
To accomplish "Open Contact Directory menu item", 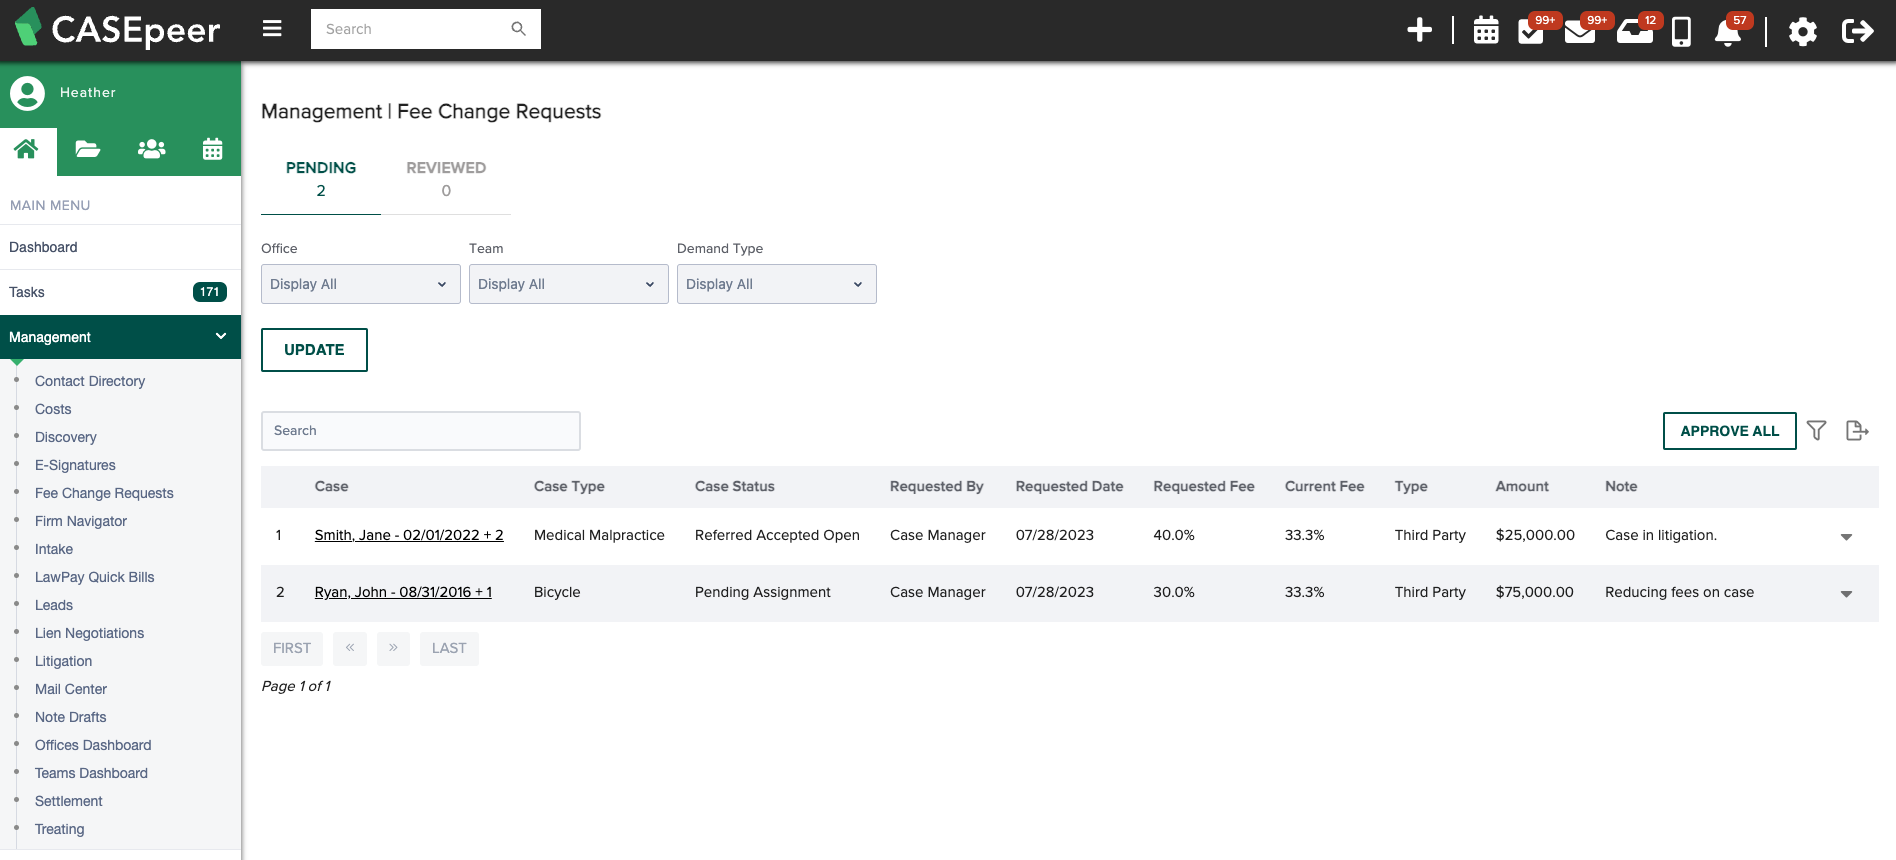I will click(90, 381).
